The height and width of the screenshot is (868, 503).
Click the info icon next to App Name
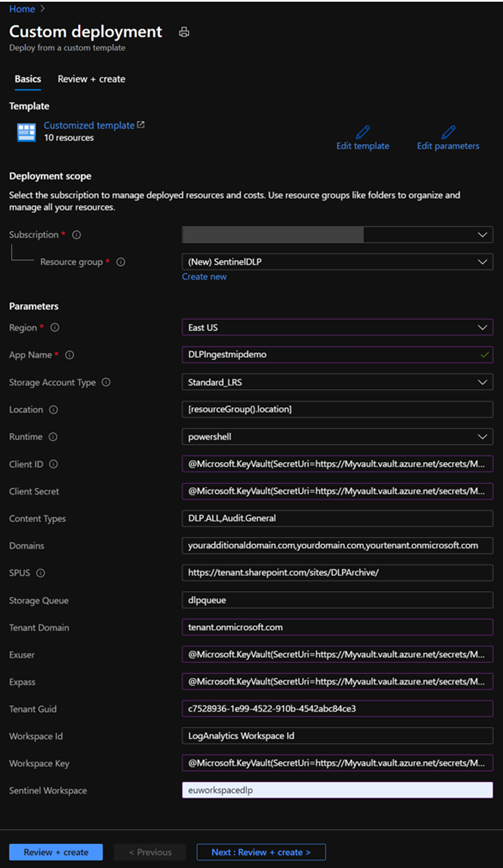point(70,355)
